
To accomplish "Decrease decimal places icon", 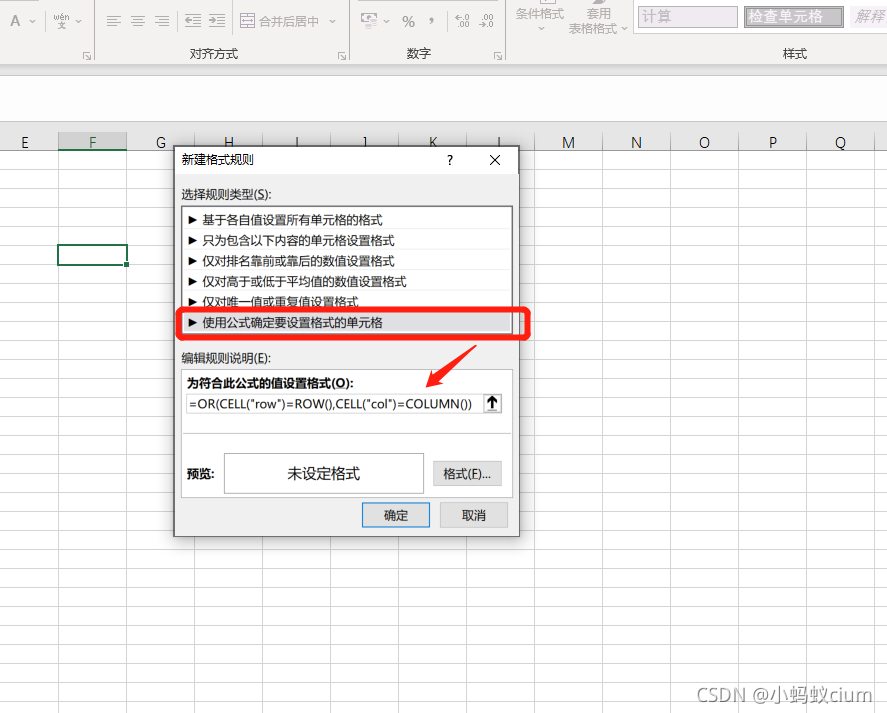I will pyautogui.click(x=486, y=22).
